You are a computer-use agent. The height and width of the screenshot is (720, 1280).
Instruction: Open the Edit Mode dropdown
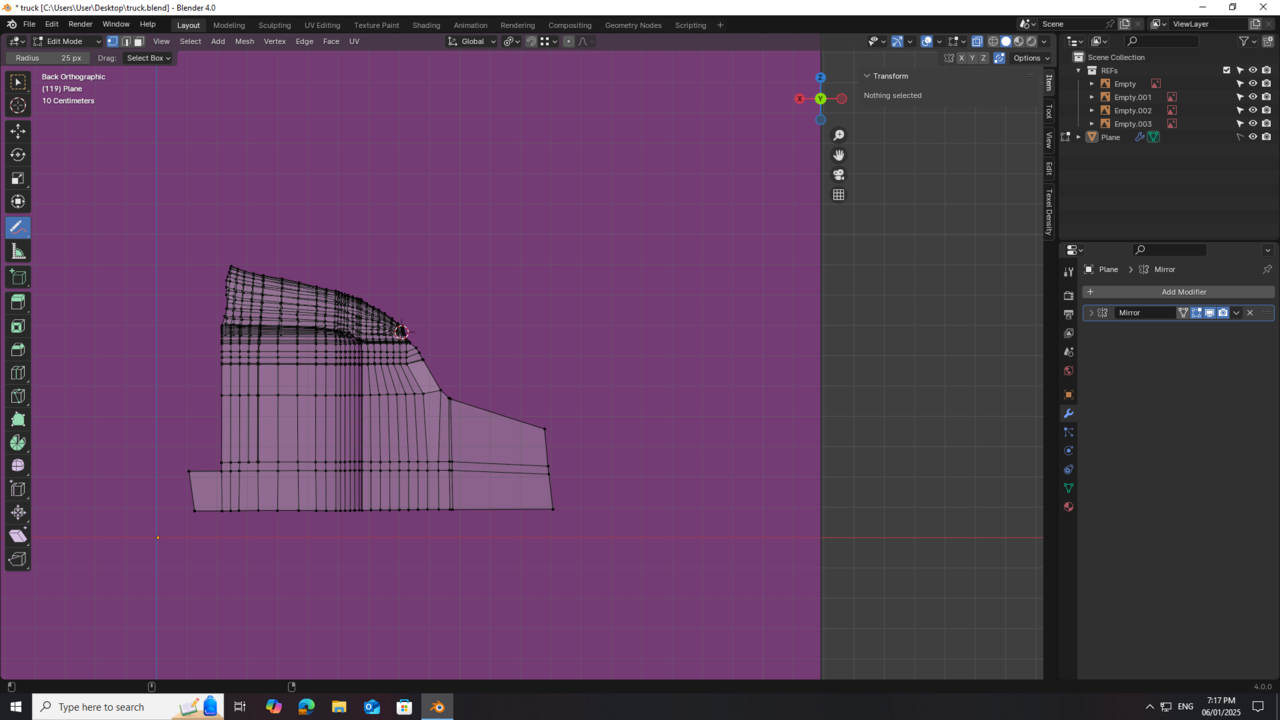(x=67, y=41)
